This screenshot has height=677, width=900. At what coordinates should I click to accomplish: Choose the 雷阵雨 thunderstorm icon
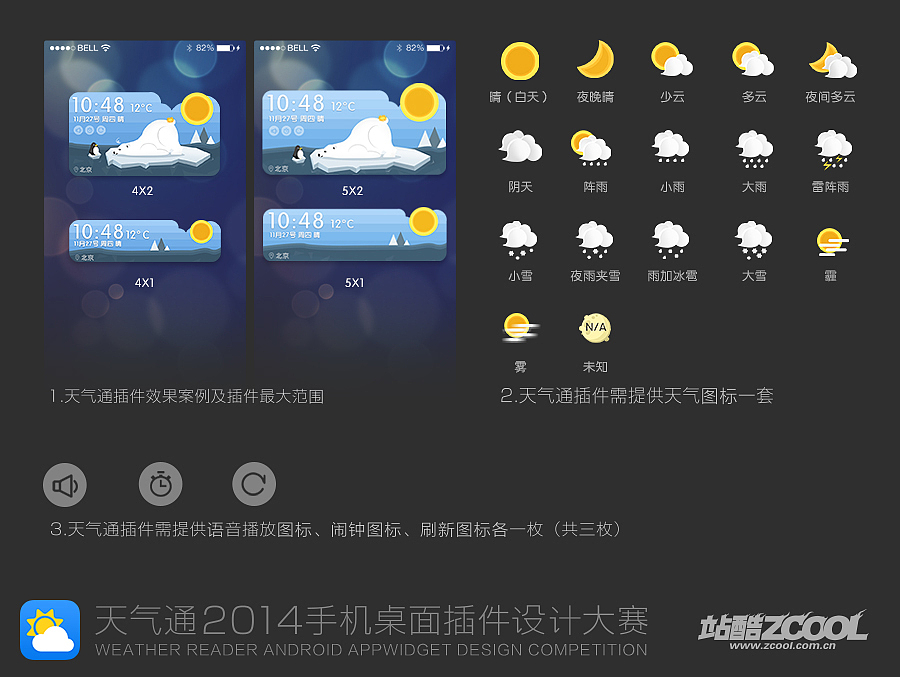[833, 150]
